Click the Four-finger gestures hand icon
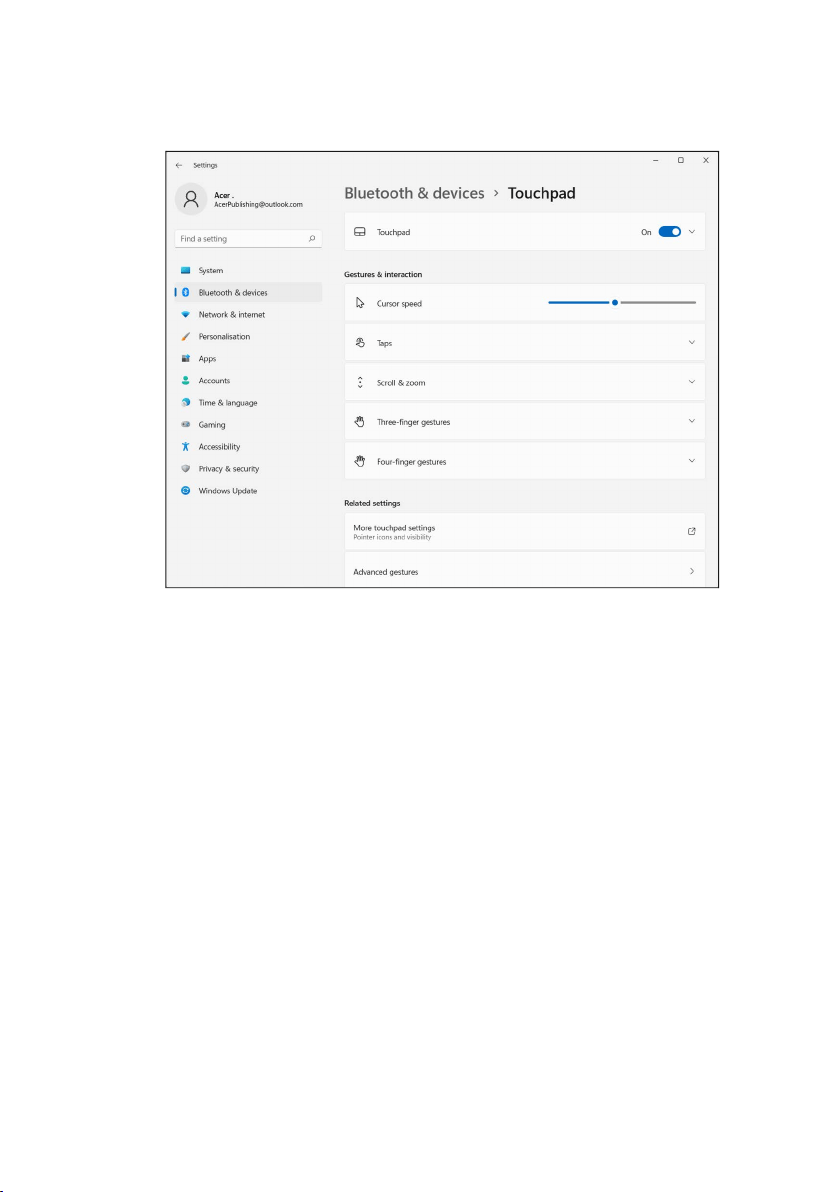The width and height of the screenshot is (840, 1192). click(360, 461)
